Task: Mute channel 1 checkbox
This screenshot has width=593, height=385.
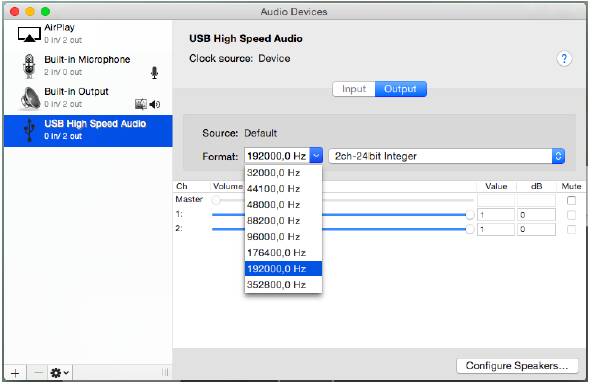Action: (571, 215)
